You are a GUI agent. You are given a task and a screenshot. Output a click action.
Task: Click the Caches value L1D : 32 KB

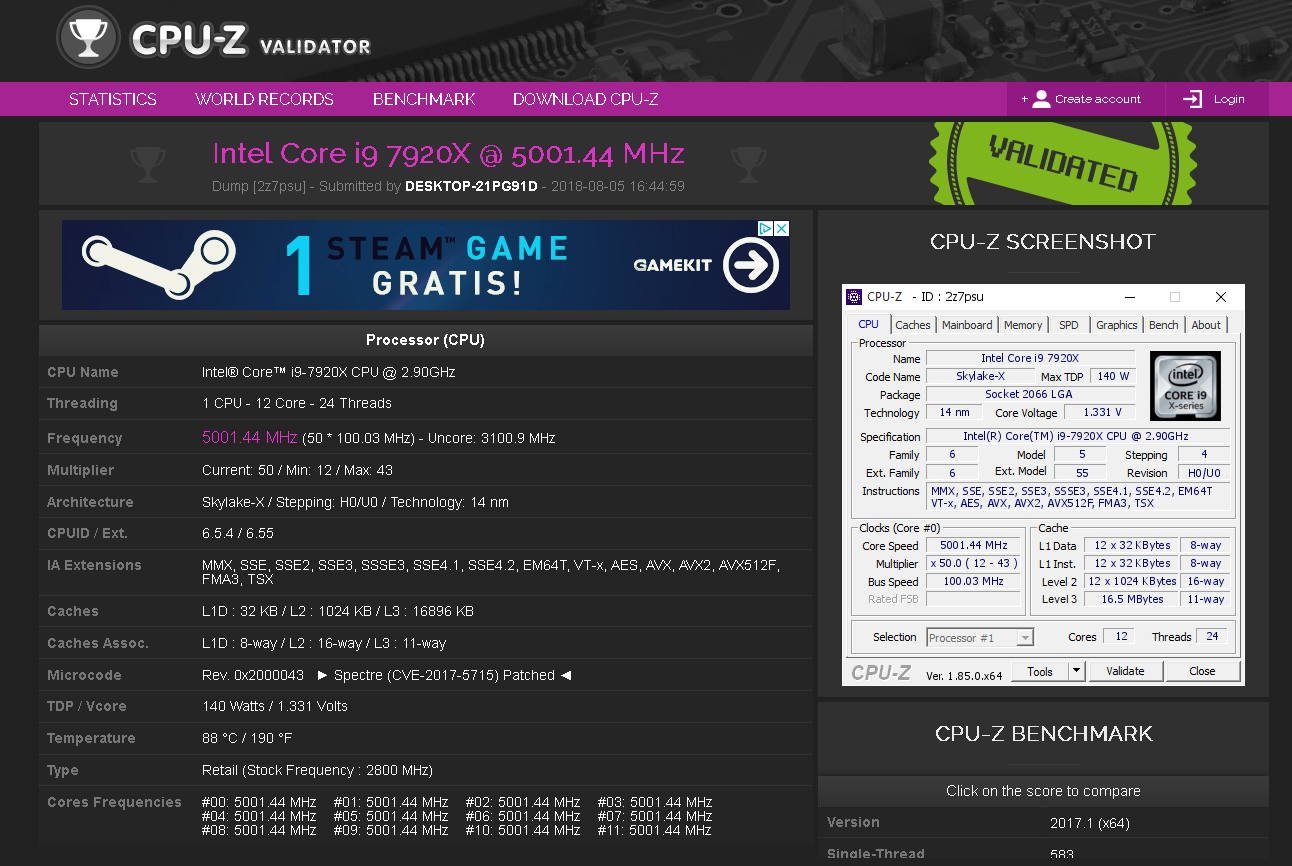338,611
